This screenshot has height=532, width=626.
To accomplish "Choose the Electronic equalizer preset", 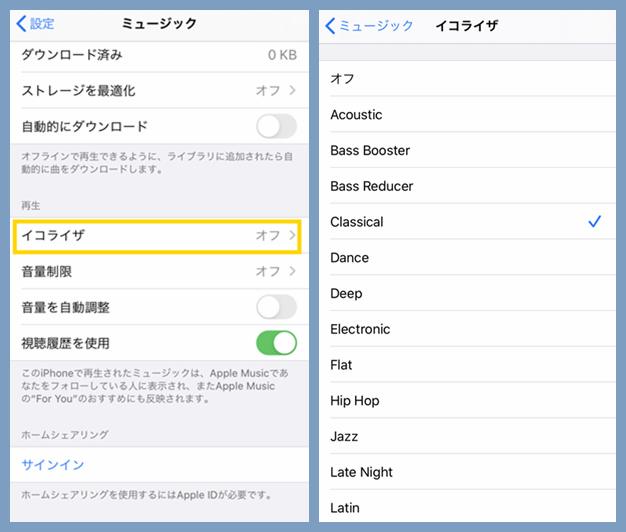I will (467, 329).
